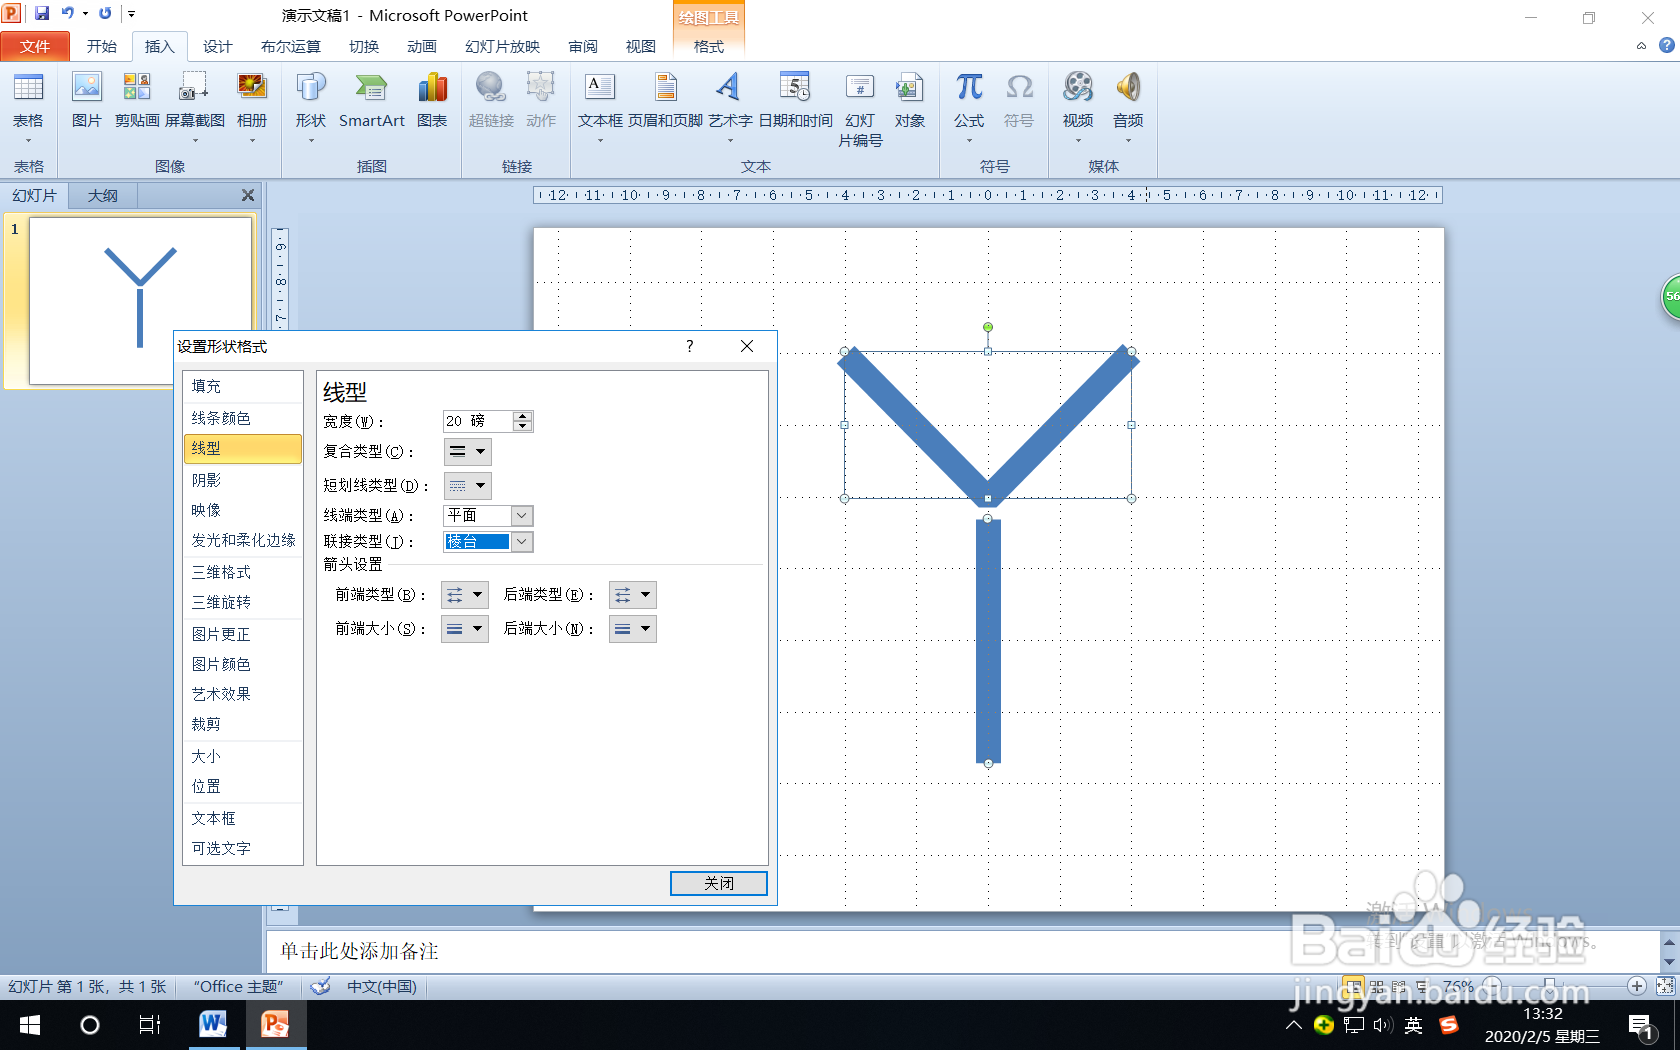Image resolution: width=1680 pixels, height=1050 pixels.
Task: Select the 填充 category in the dialog
Action: 206,386
